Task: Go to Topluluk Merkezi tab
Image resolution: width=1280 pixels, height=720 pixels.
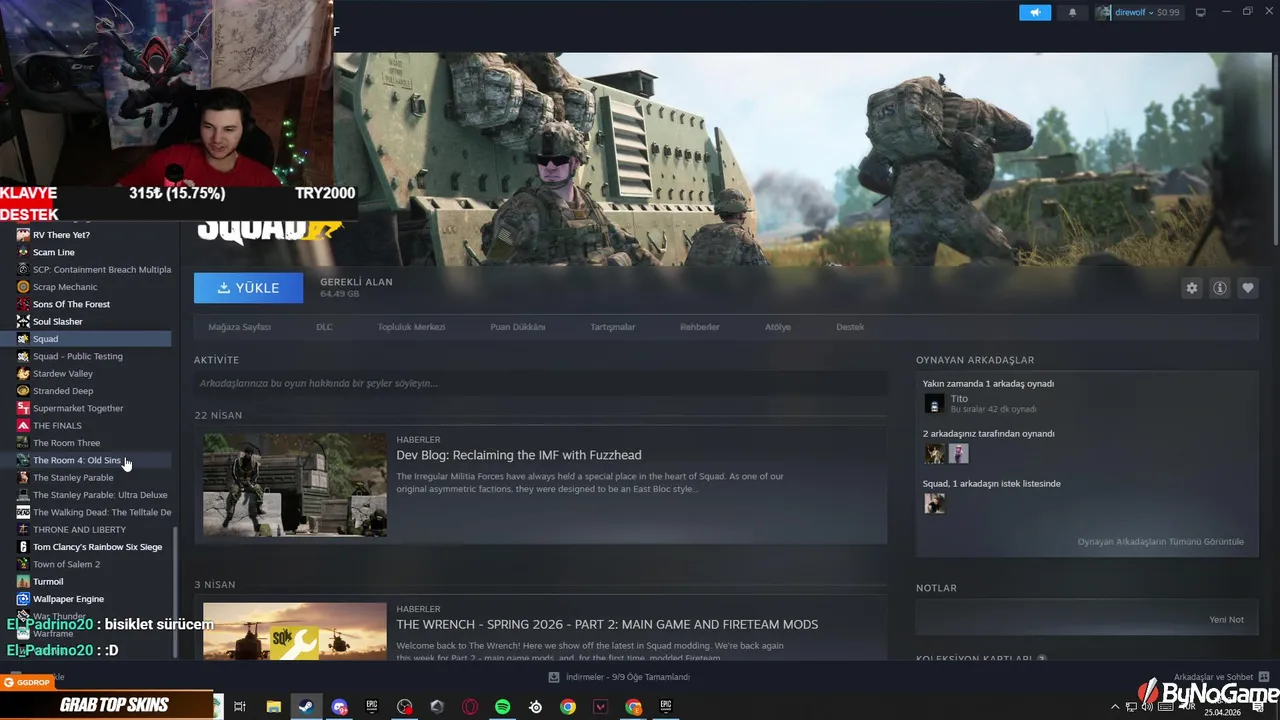Action: pos(411,327)
